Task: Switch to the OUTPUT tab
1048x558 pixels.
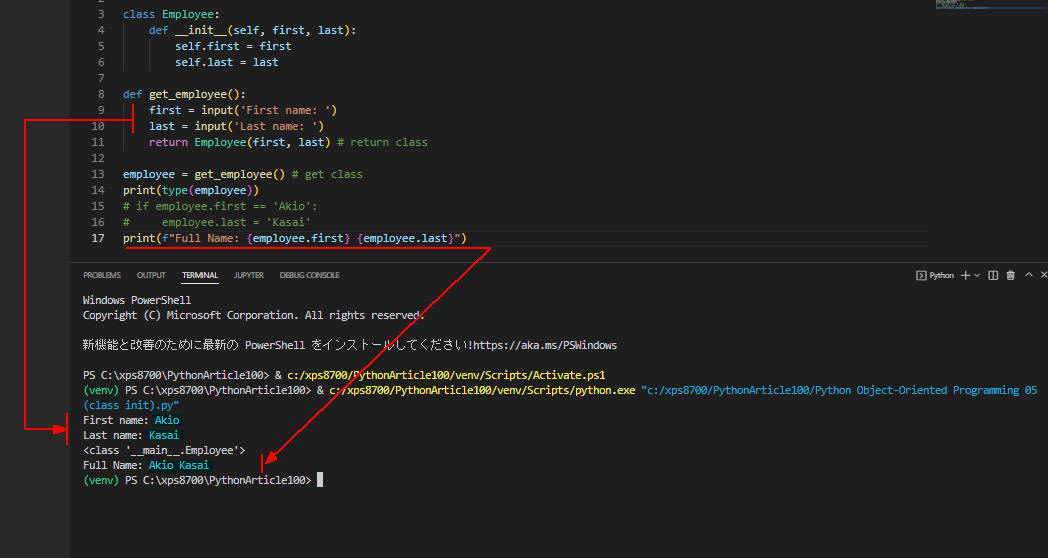Action: [151, 275]
